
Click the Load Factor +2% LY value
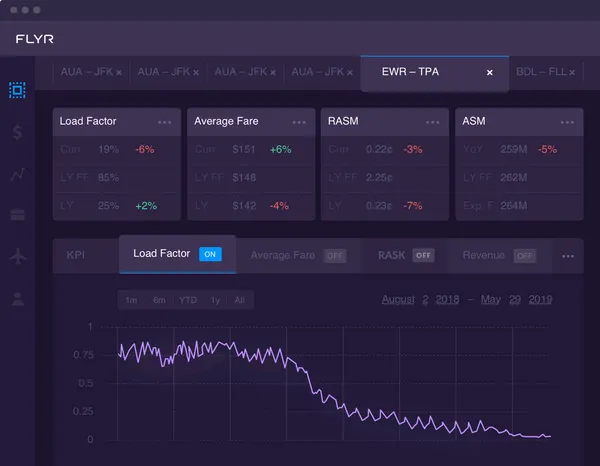point(146,206)
